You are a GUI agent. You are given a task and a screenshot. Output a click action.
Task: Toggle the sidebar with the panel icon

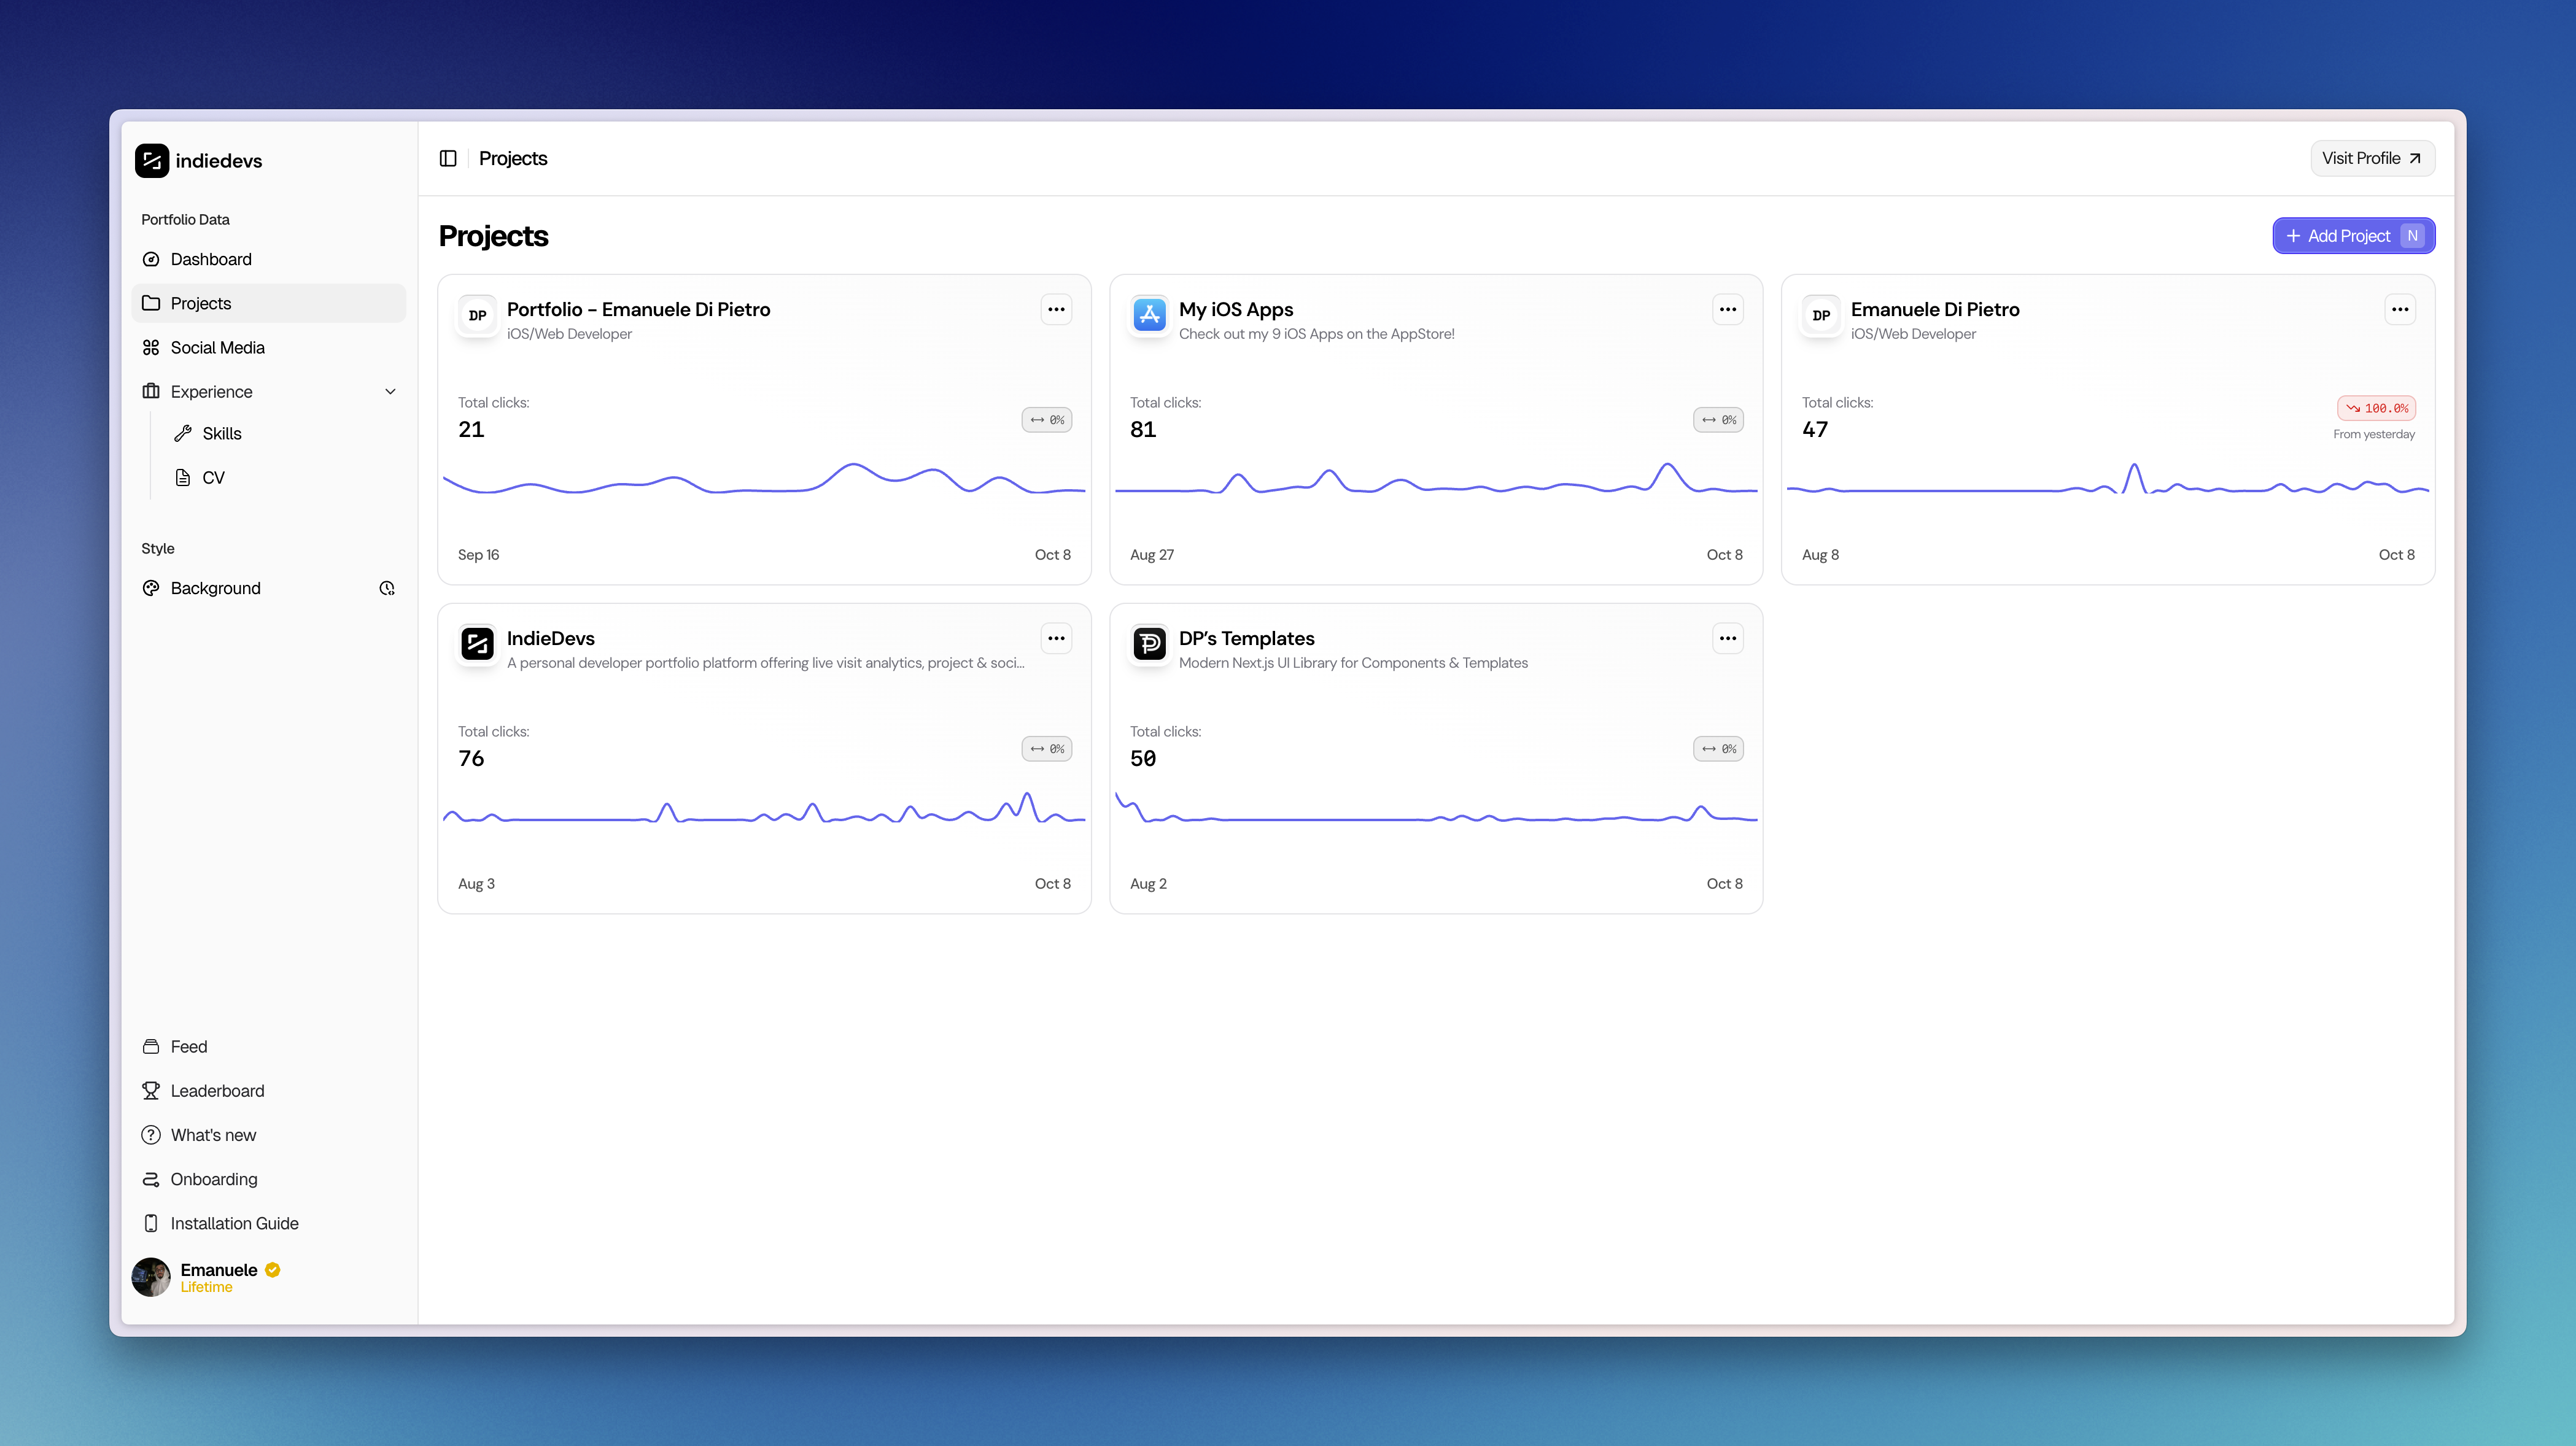click(x=447, y=158)
